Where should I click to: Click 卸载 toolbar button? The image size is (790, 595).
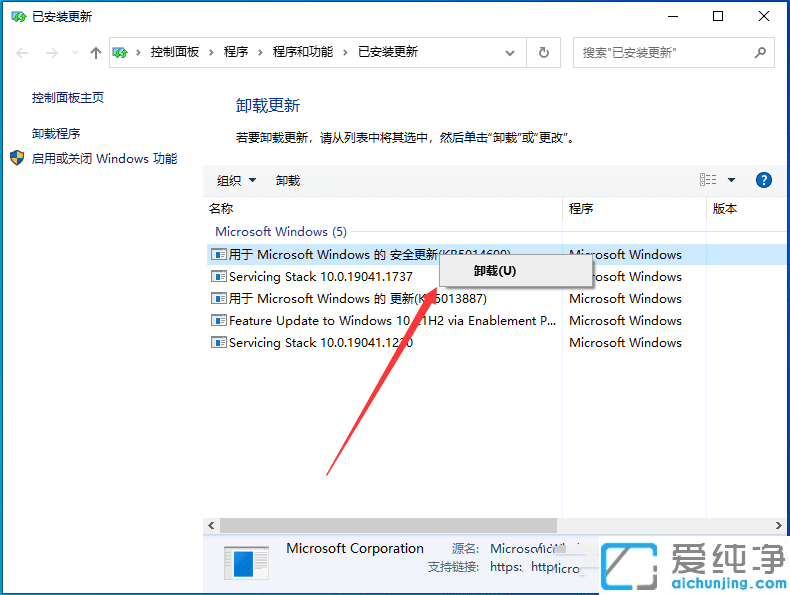pos(288,180)
